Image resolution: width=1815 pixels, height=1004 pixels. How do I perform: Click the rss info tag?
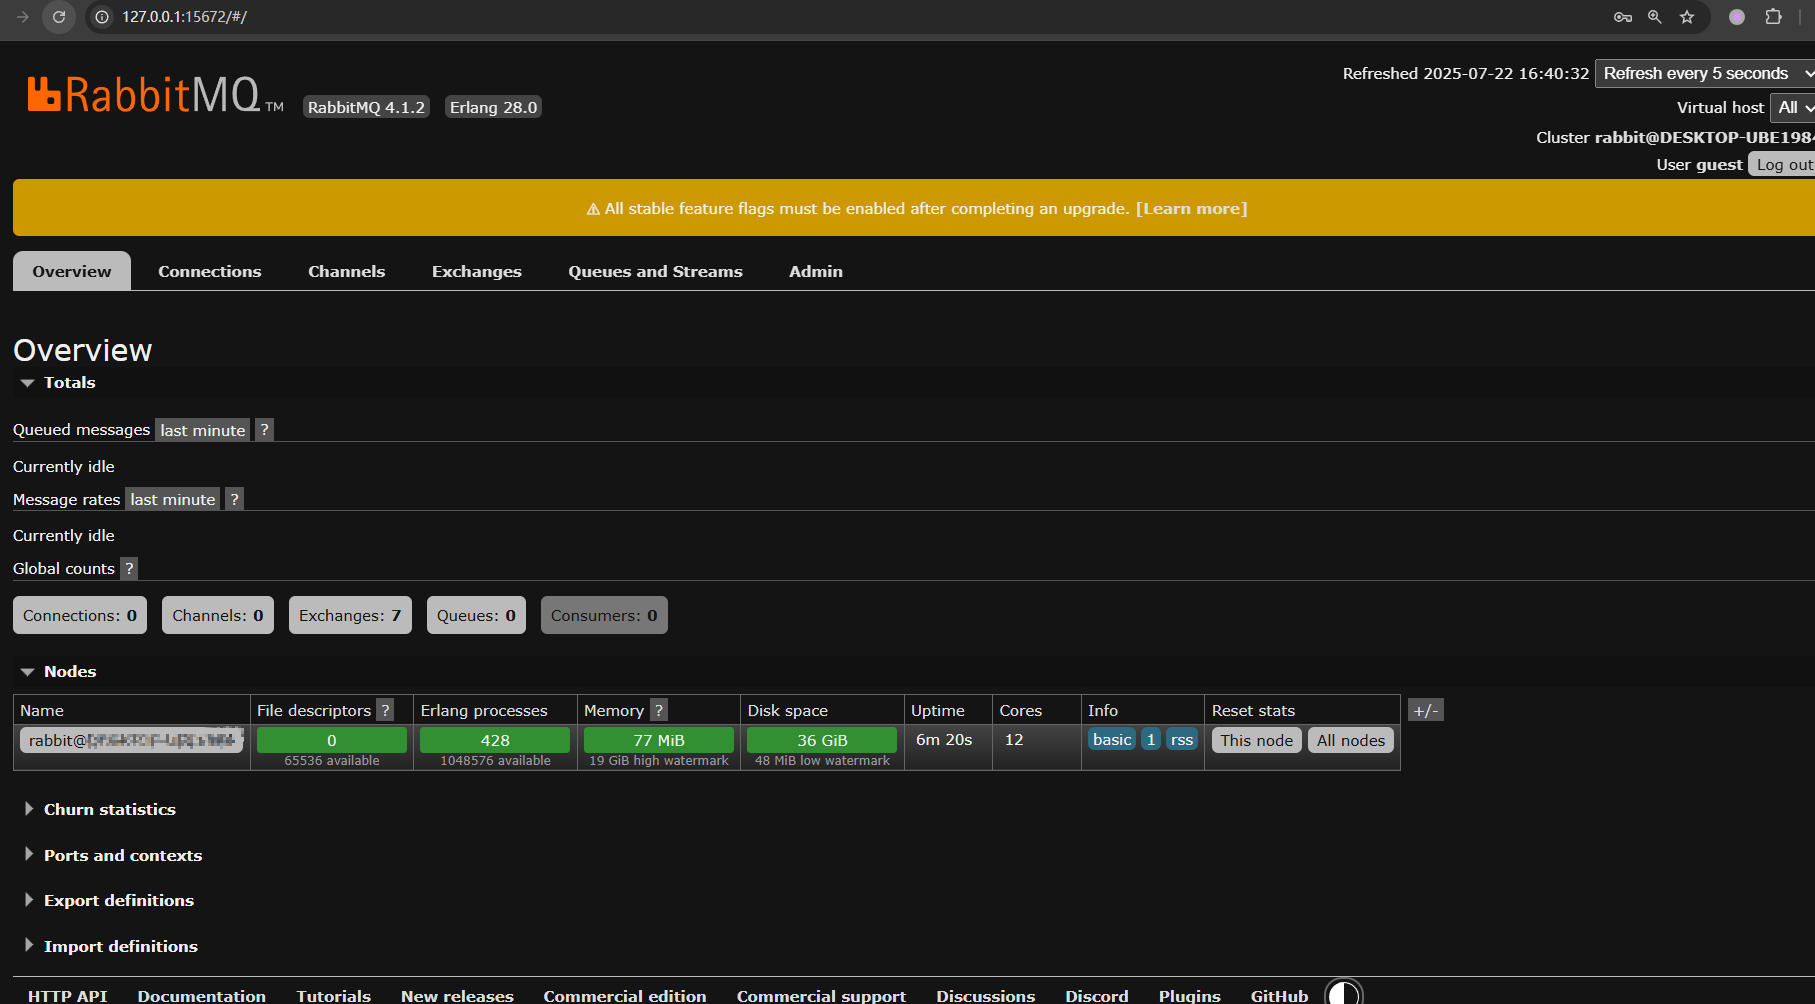1182,739
